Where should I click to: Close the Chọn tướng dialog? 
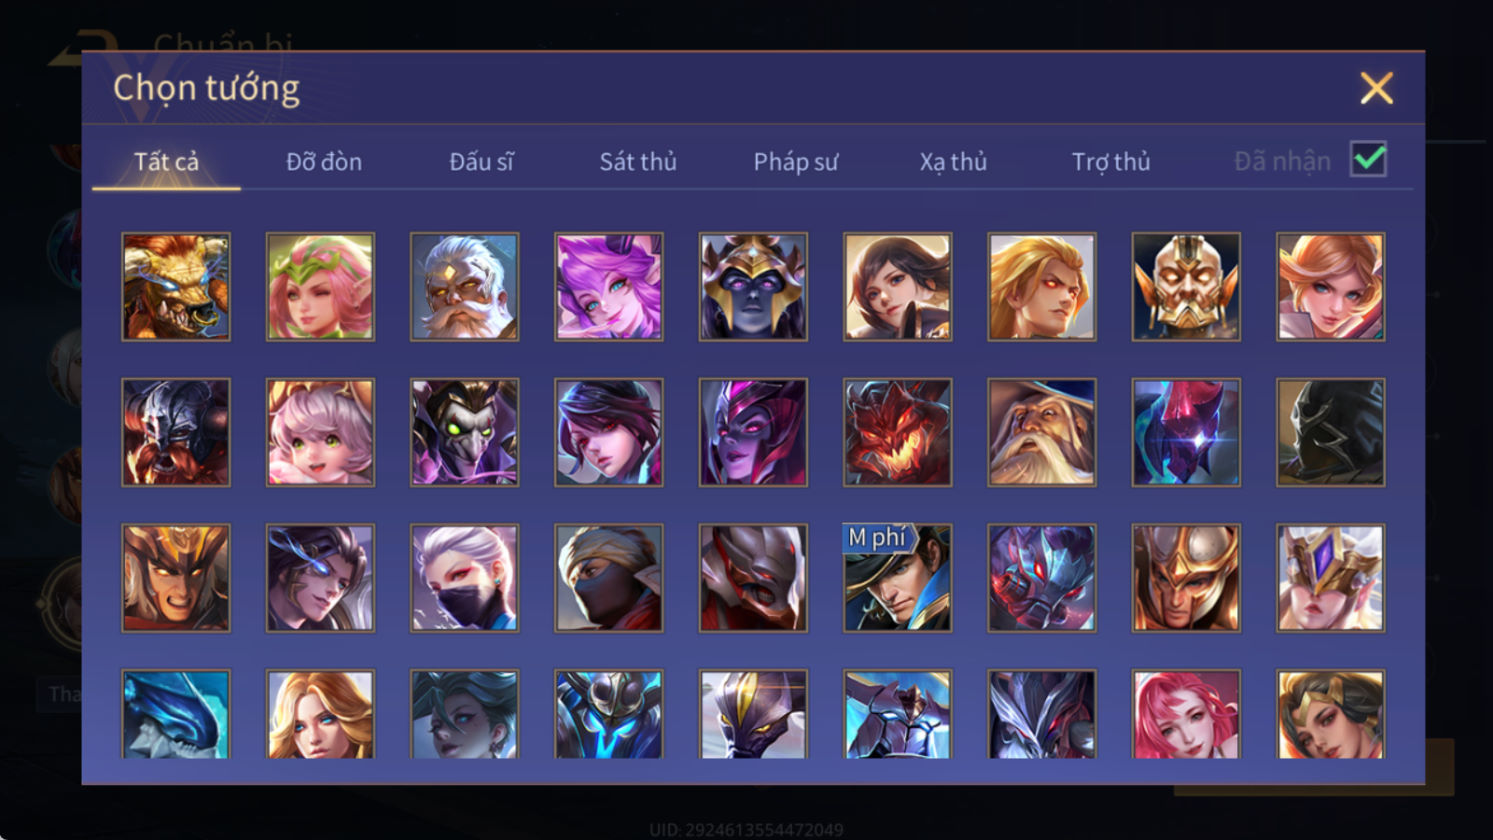(1376, 89)
